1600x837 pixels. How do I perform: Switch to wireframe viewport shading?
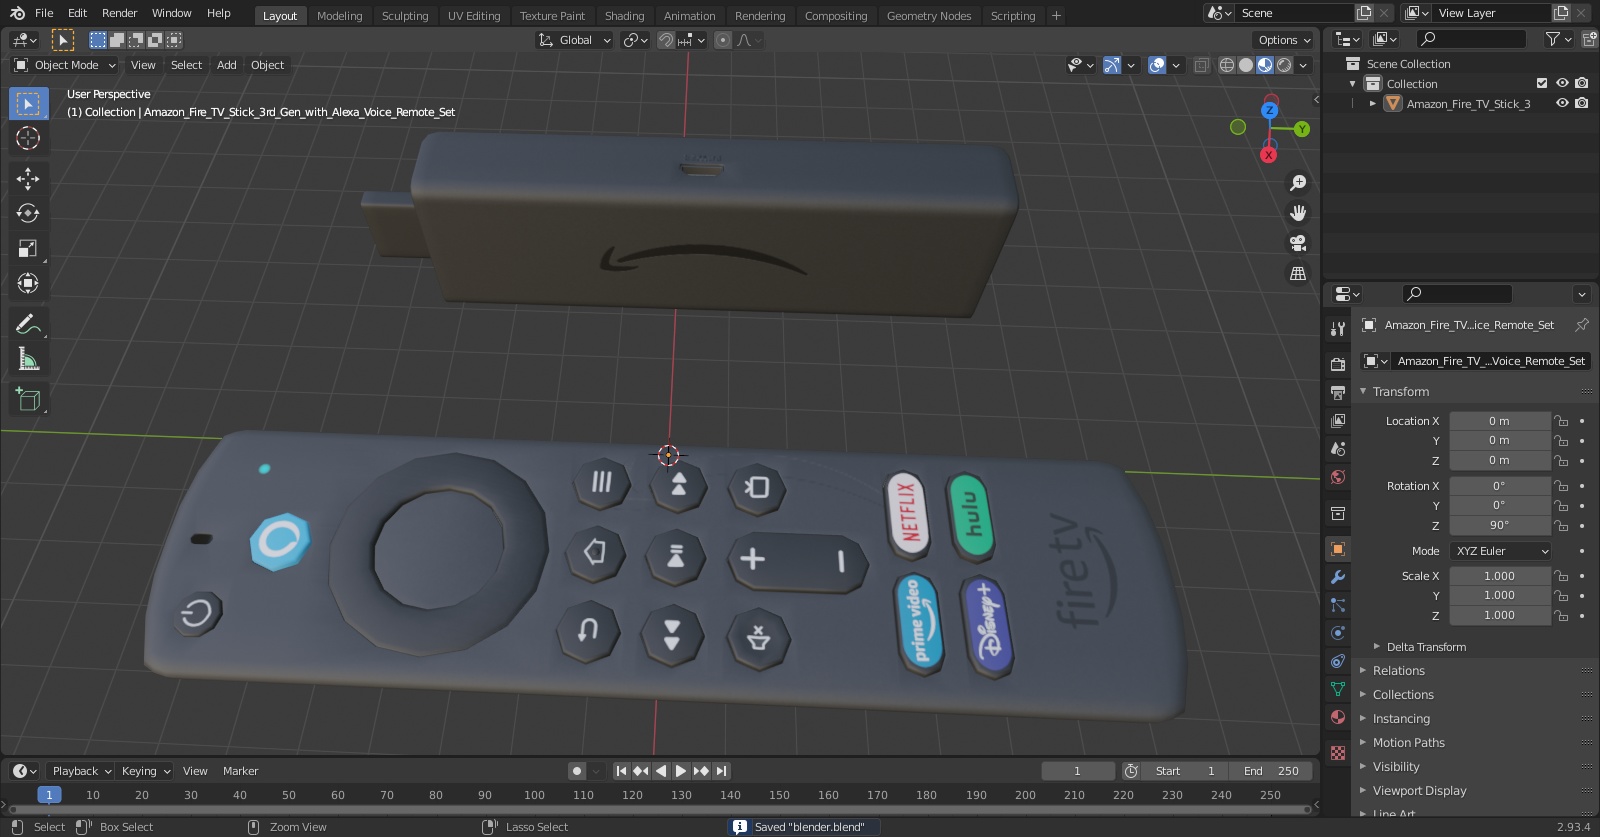click(1227, 65)
